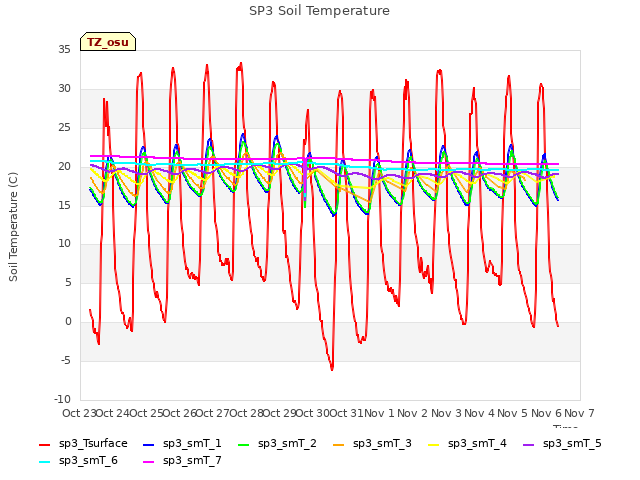Click yellow sp3_smT_4 legend swatch
Image resolution: width=640 pixels, height=480 pixels.
click(x=433, y=444)
